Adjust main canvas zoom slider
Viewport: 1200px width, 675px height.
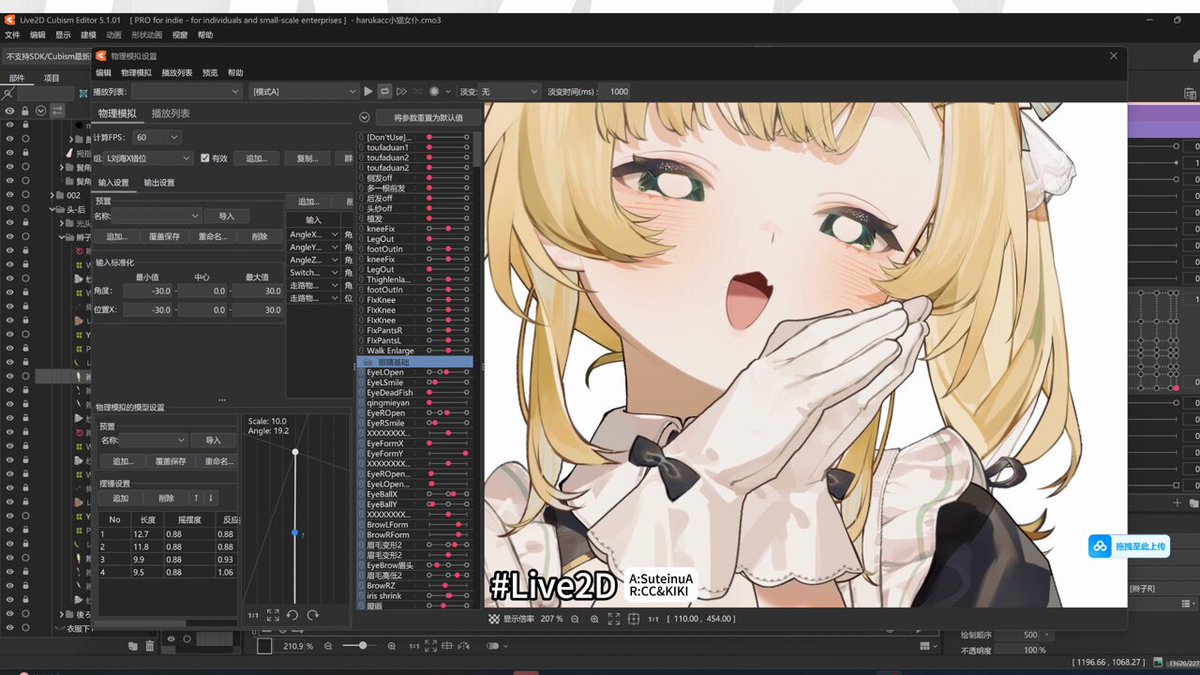pos(362,646)
